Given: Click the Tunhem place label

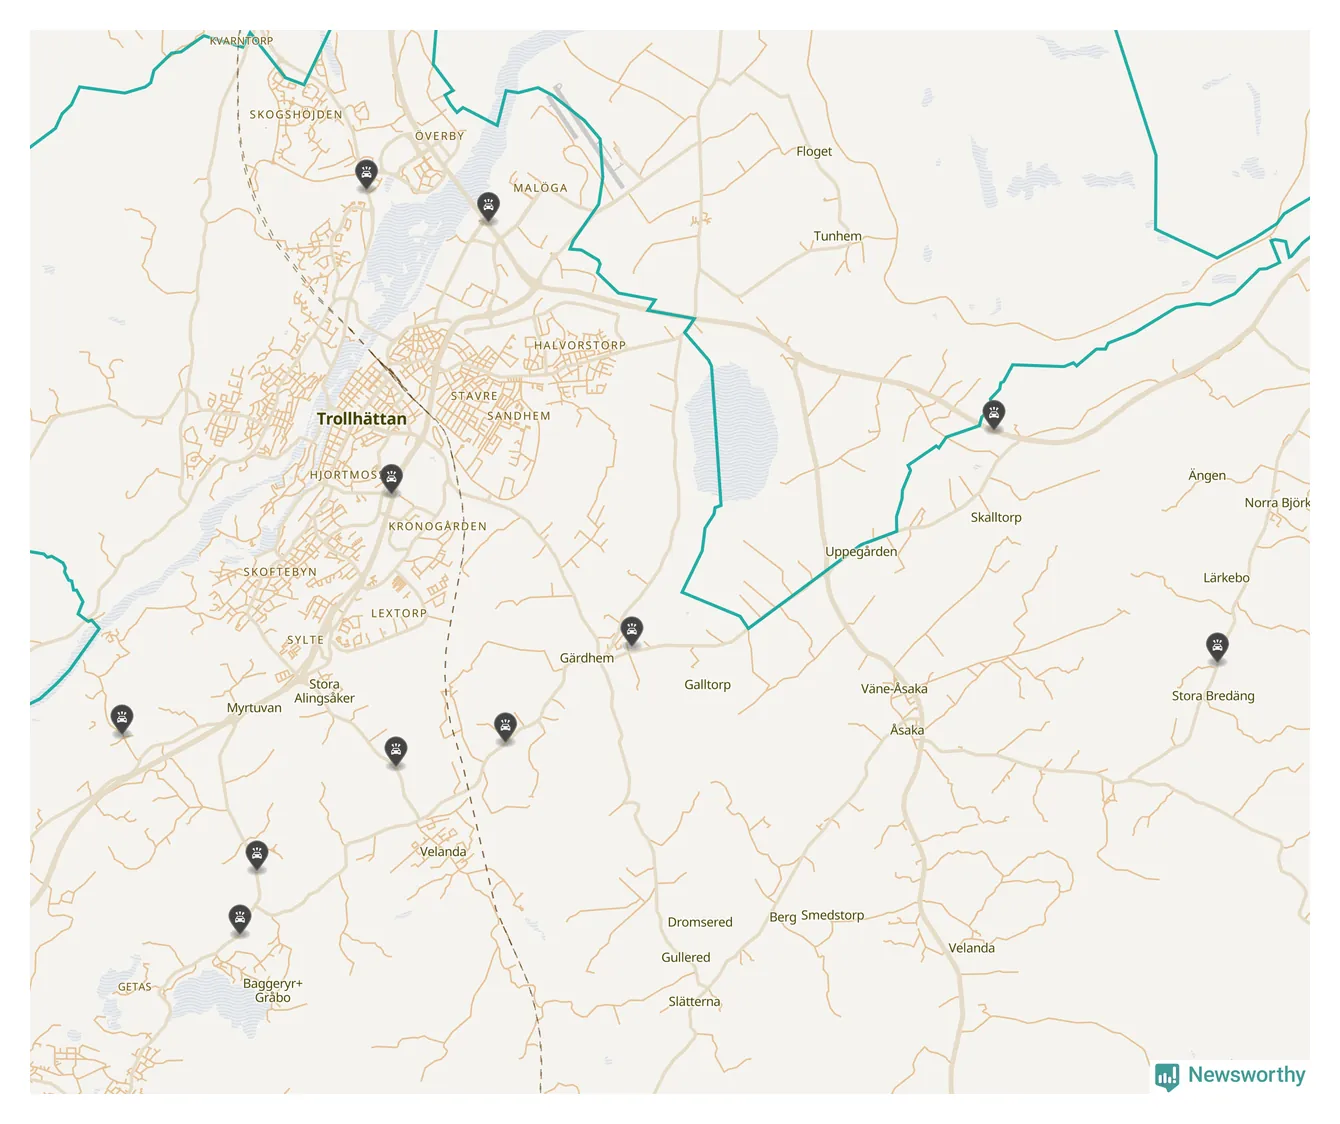Looking at the screenshot, I should [837, 237].
